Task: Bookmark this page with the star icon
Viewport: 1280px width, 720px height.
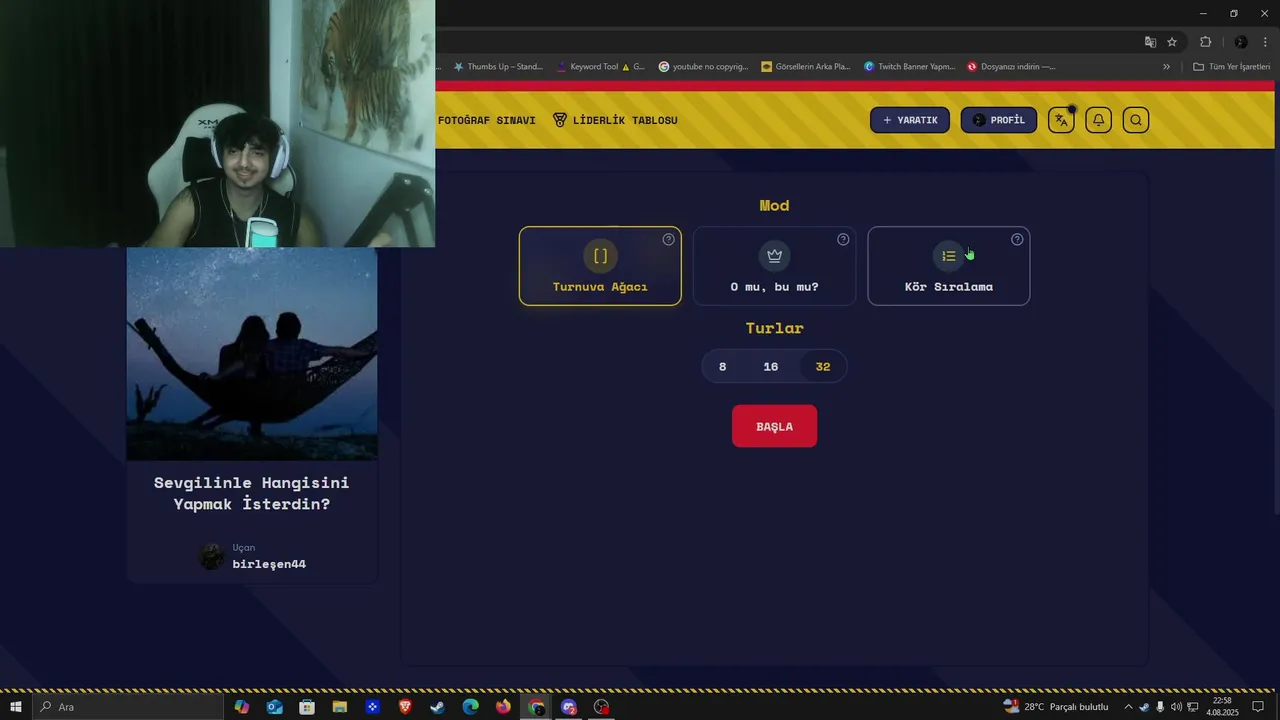Action: (1172, 42)
